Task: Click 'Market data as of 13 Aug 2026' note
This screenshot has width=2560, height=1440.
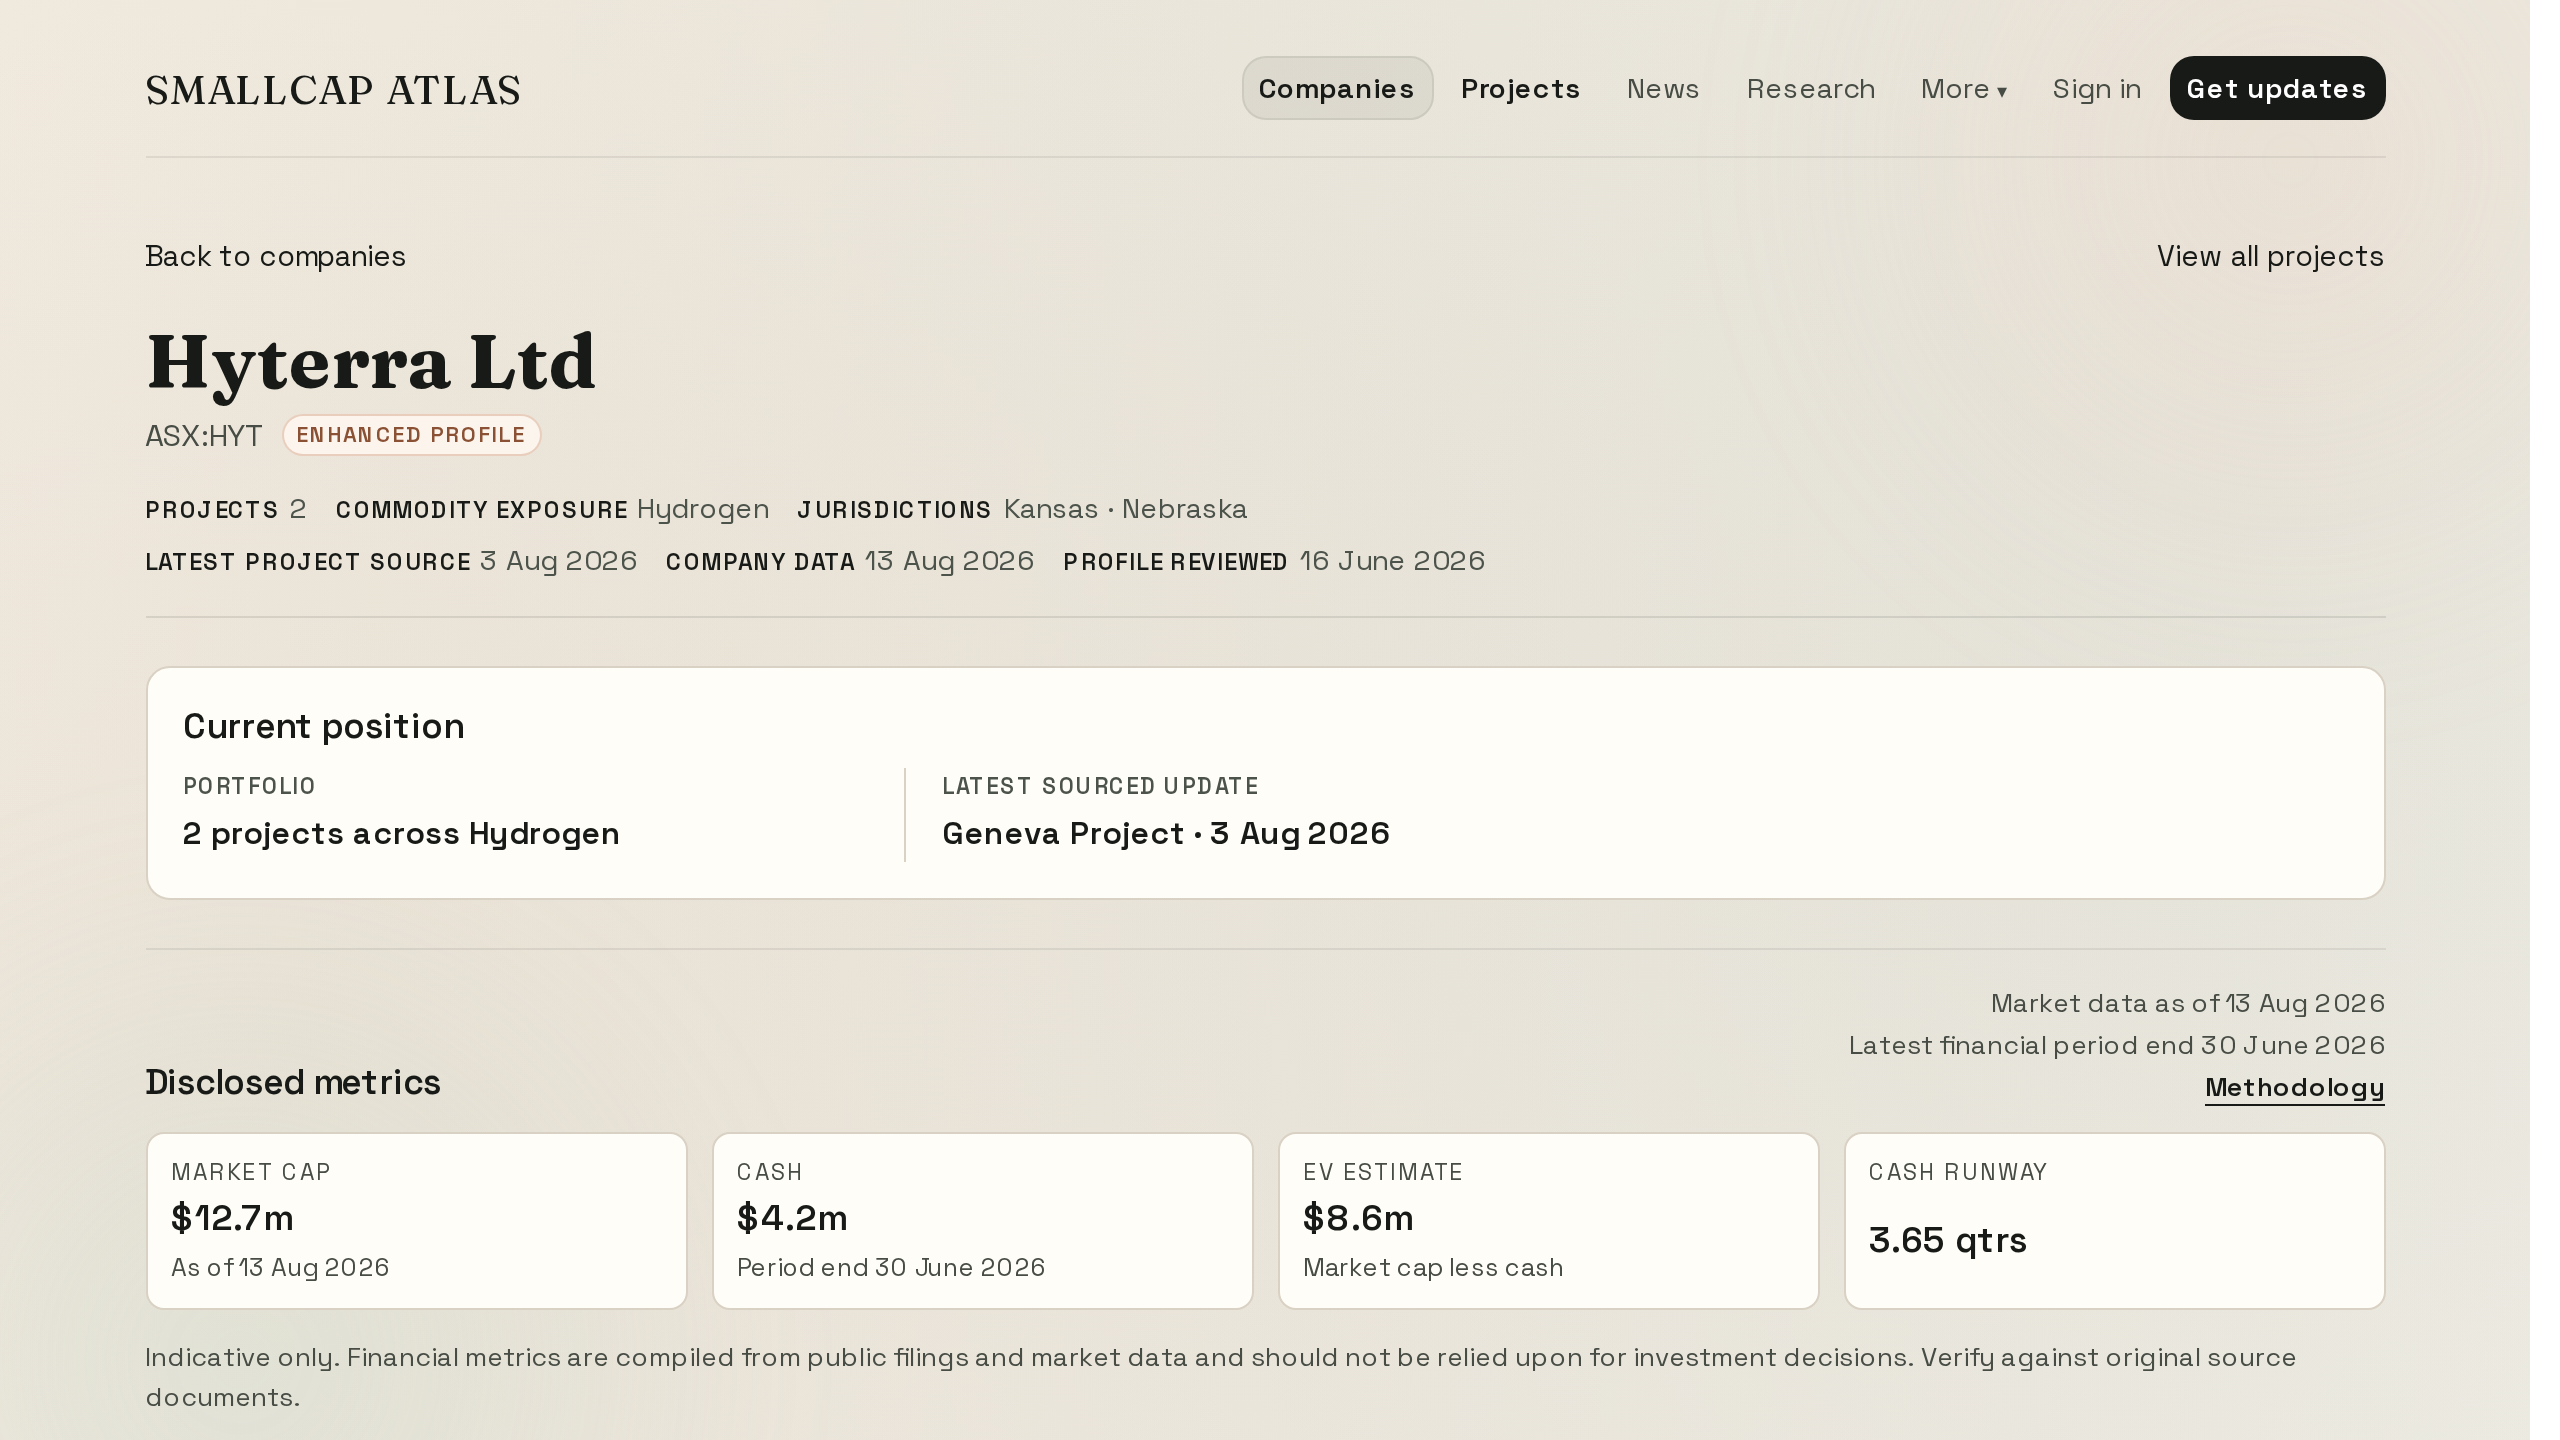Action: [2188, 1003]
